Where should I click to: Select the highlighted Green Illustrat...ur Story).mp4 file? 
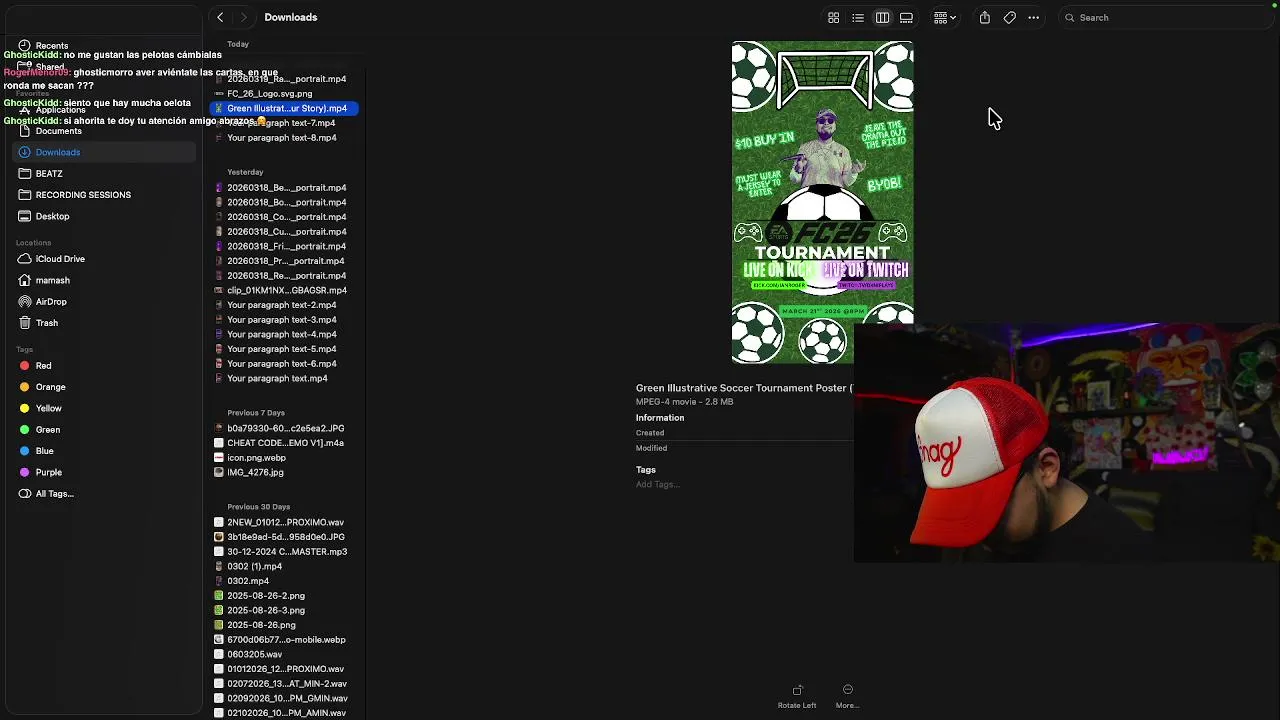[x=284, y=108]
